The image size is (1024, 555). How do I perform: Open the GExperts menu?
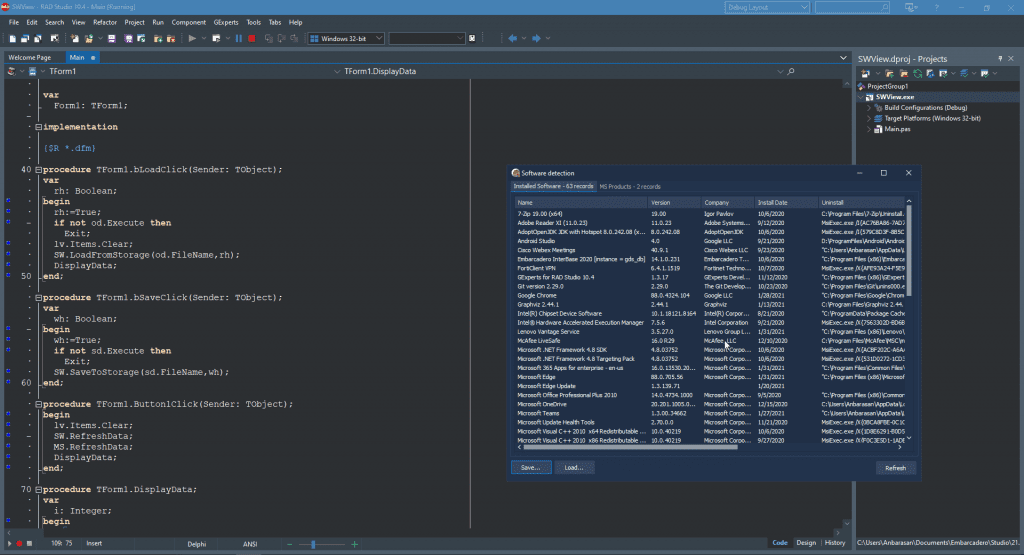(x=226, y=22)
